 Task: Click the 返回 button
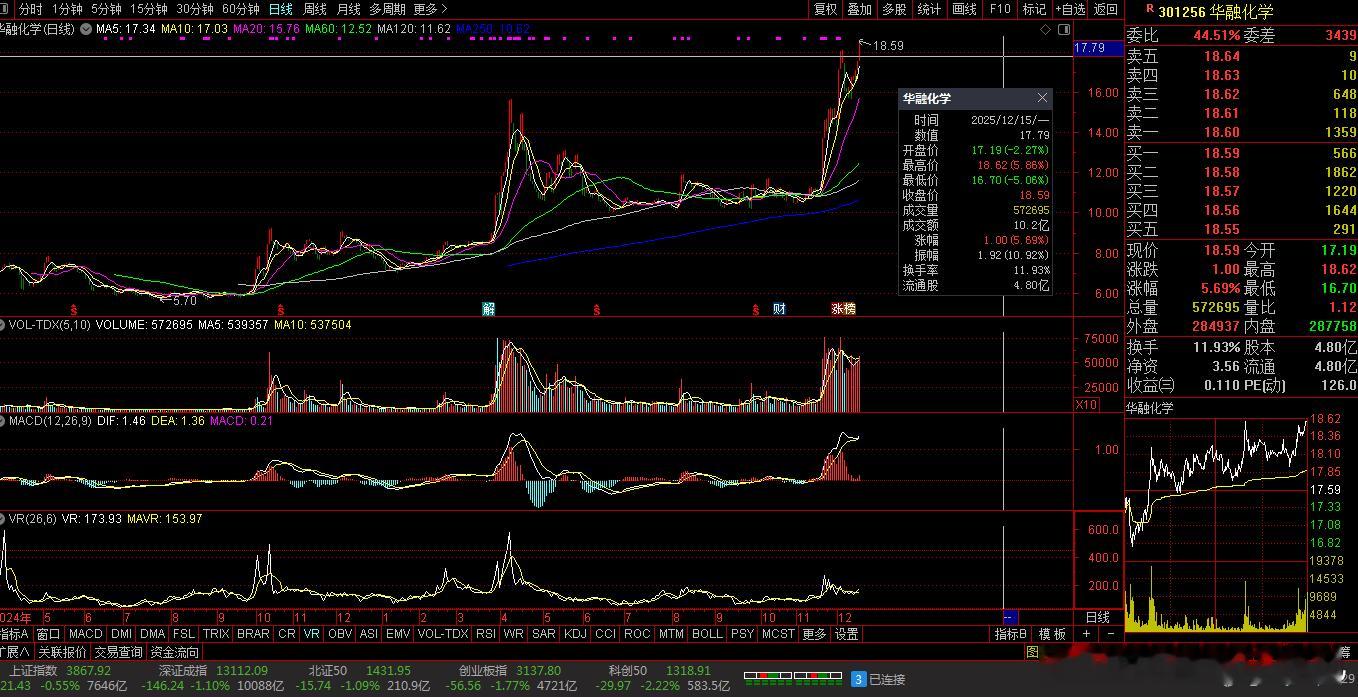pos(1105,9)
